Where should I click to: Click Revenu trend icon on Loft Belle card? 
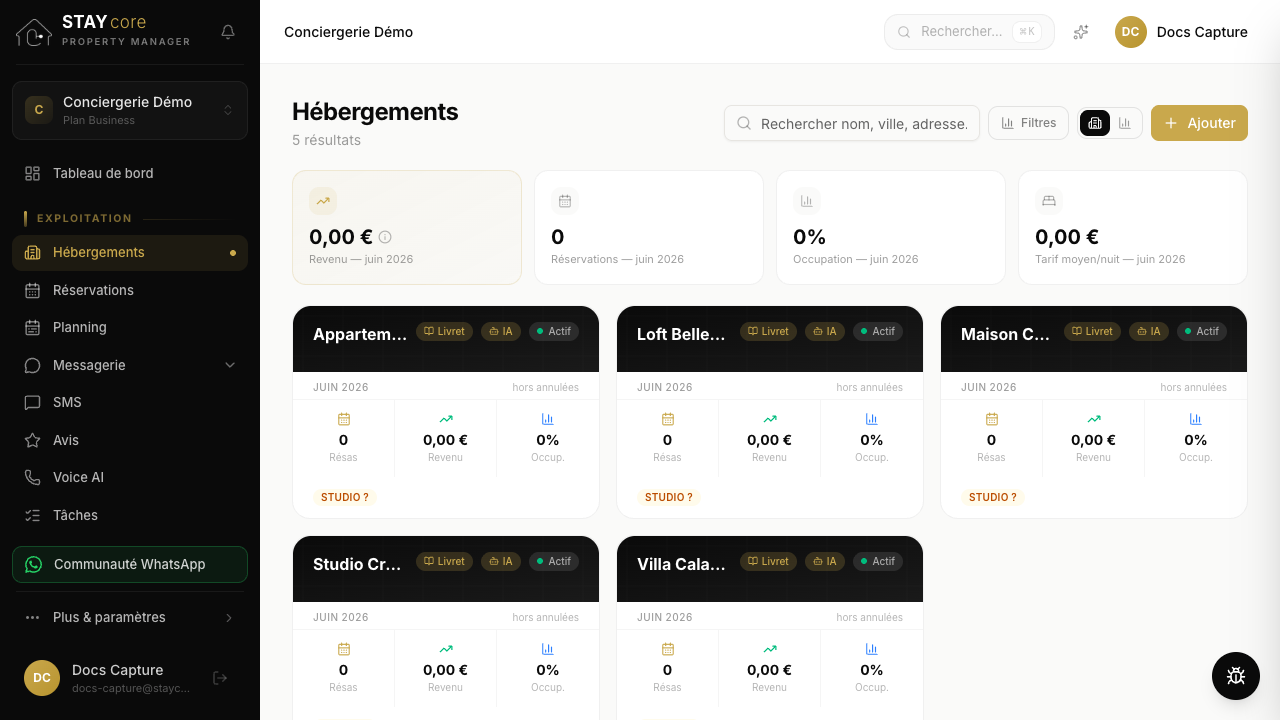(770, 419)
